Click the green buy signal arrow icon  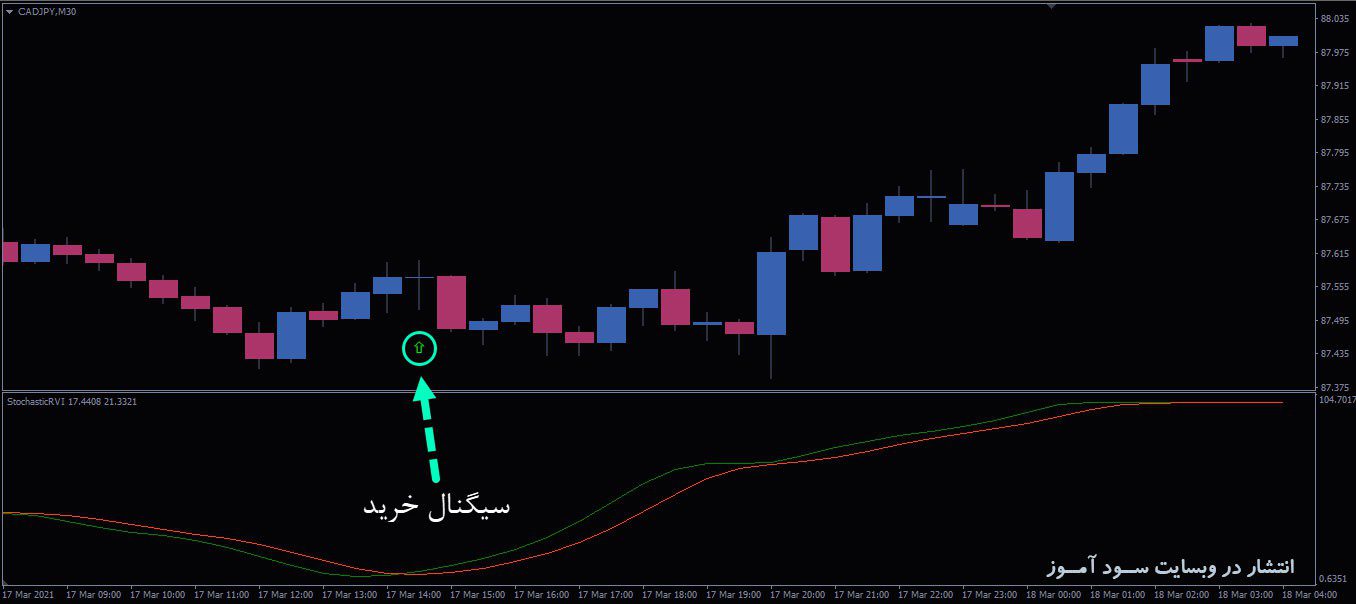pos(419,348)
